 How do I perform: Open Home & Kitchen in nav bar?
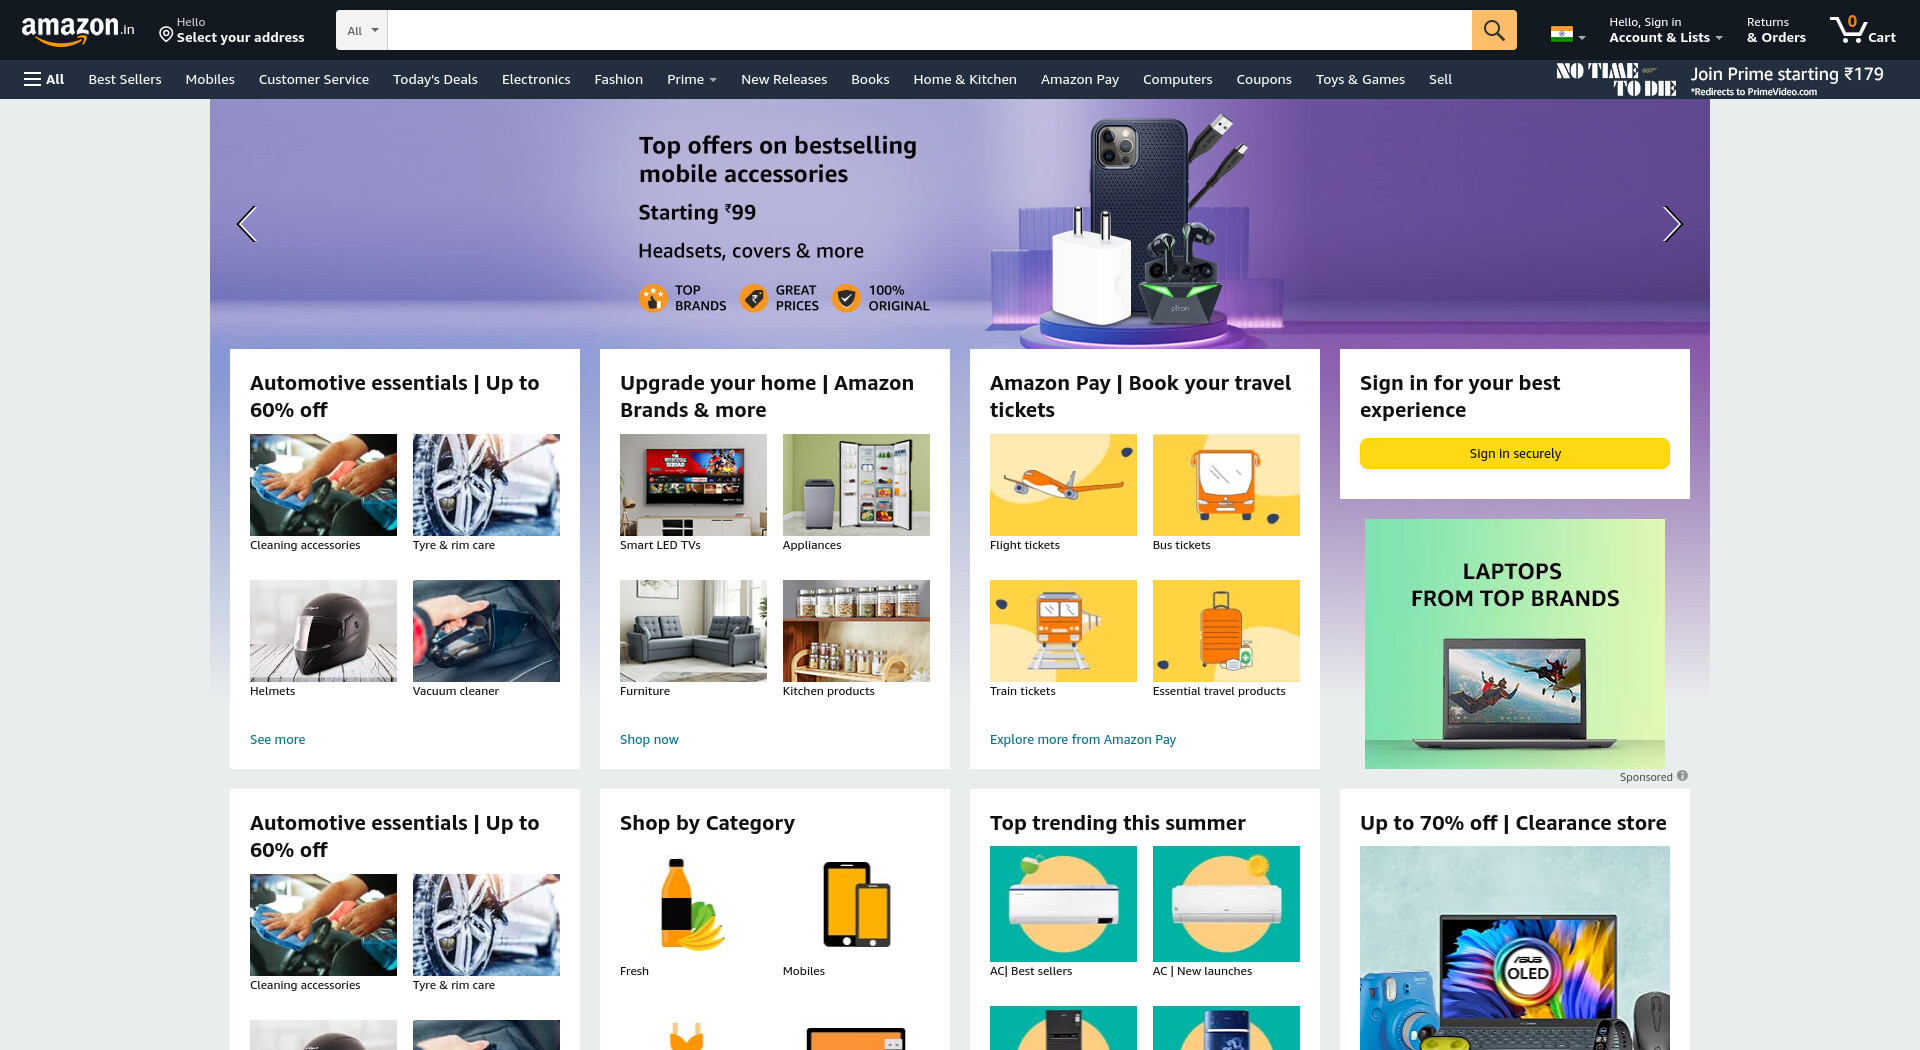pos(965,79)
